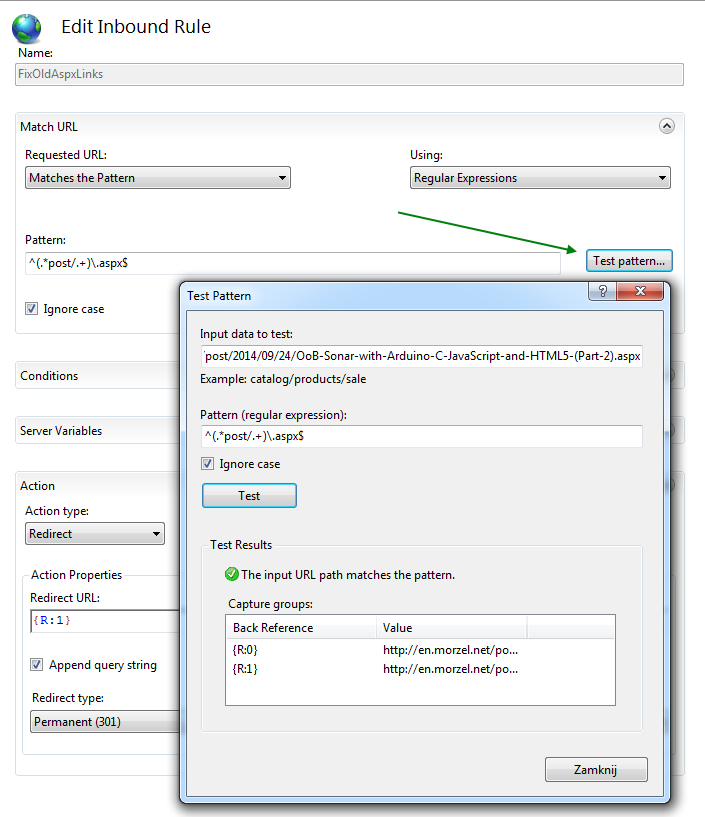This screenshot has height=817, width=705.
Task: Toggle Ignore case checkbox under Match URL pattern
Action: [x=32, y=309]
